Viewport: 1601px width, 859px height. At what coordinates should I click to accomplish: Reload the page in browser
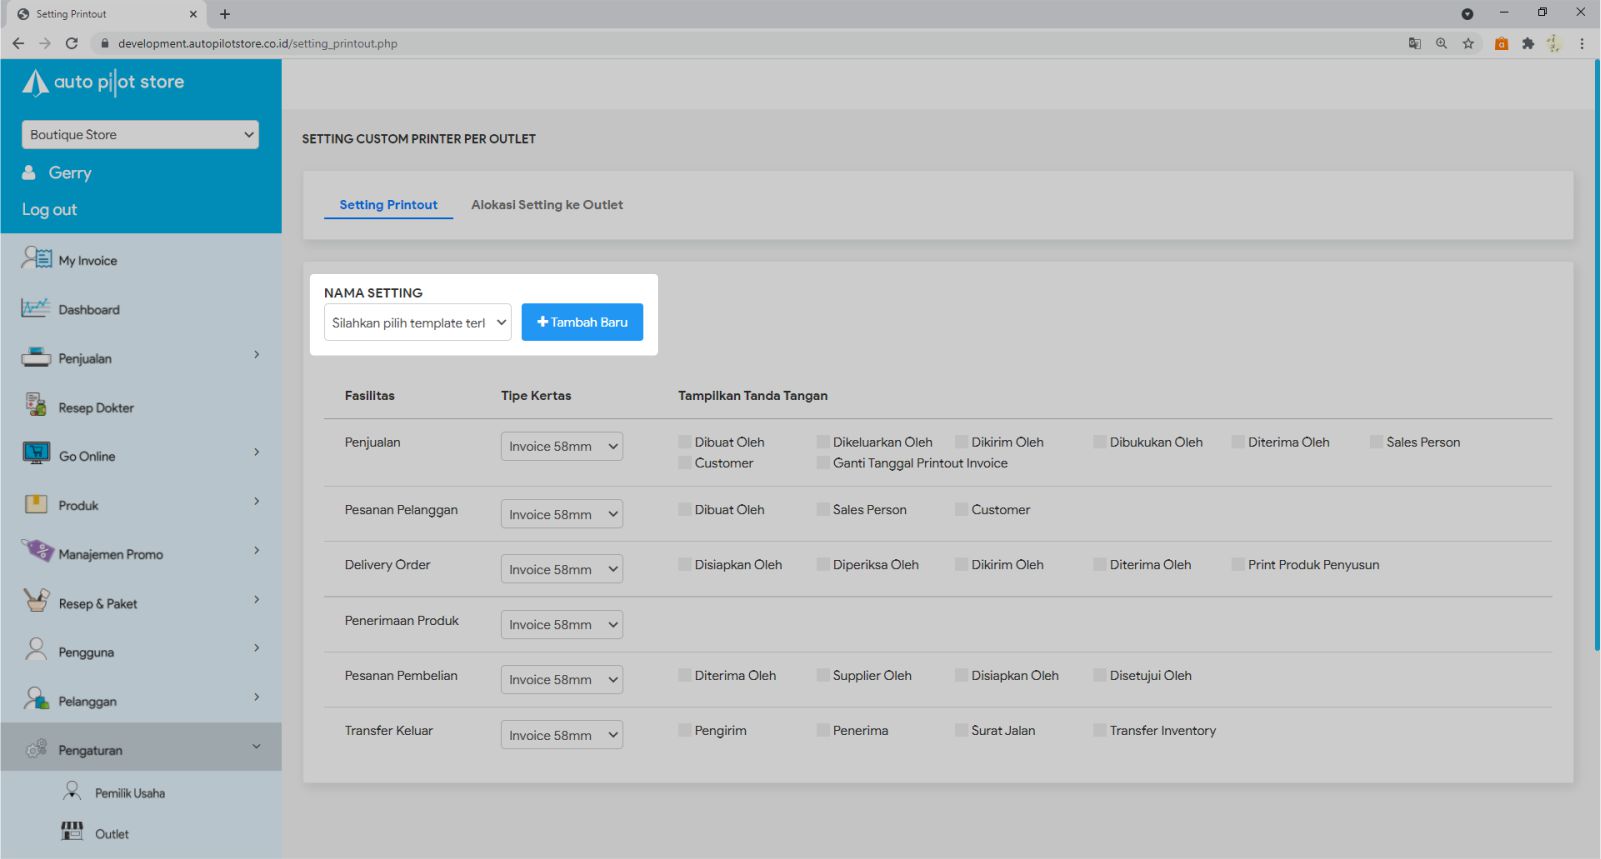point(72,43)
